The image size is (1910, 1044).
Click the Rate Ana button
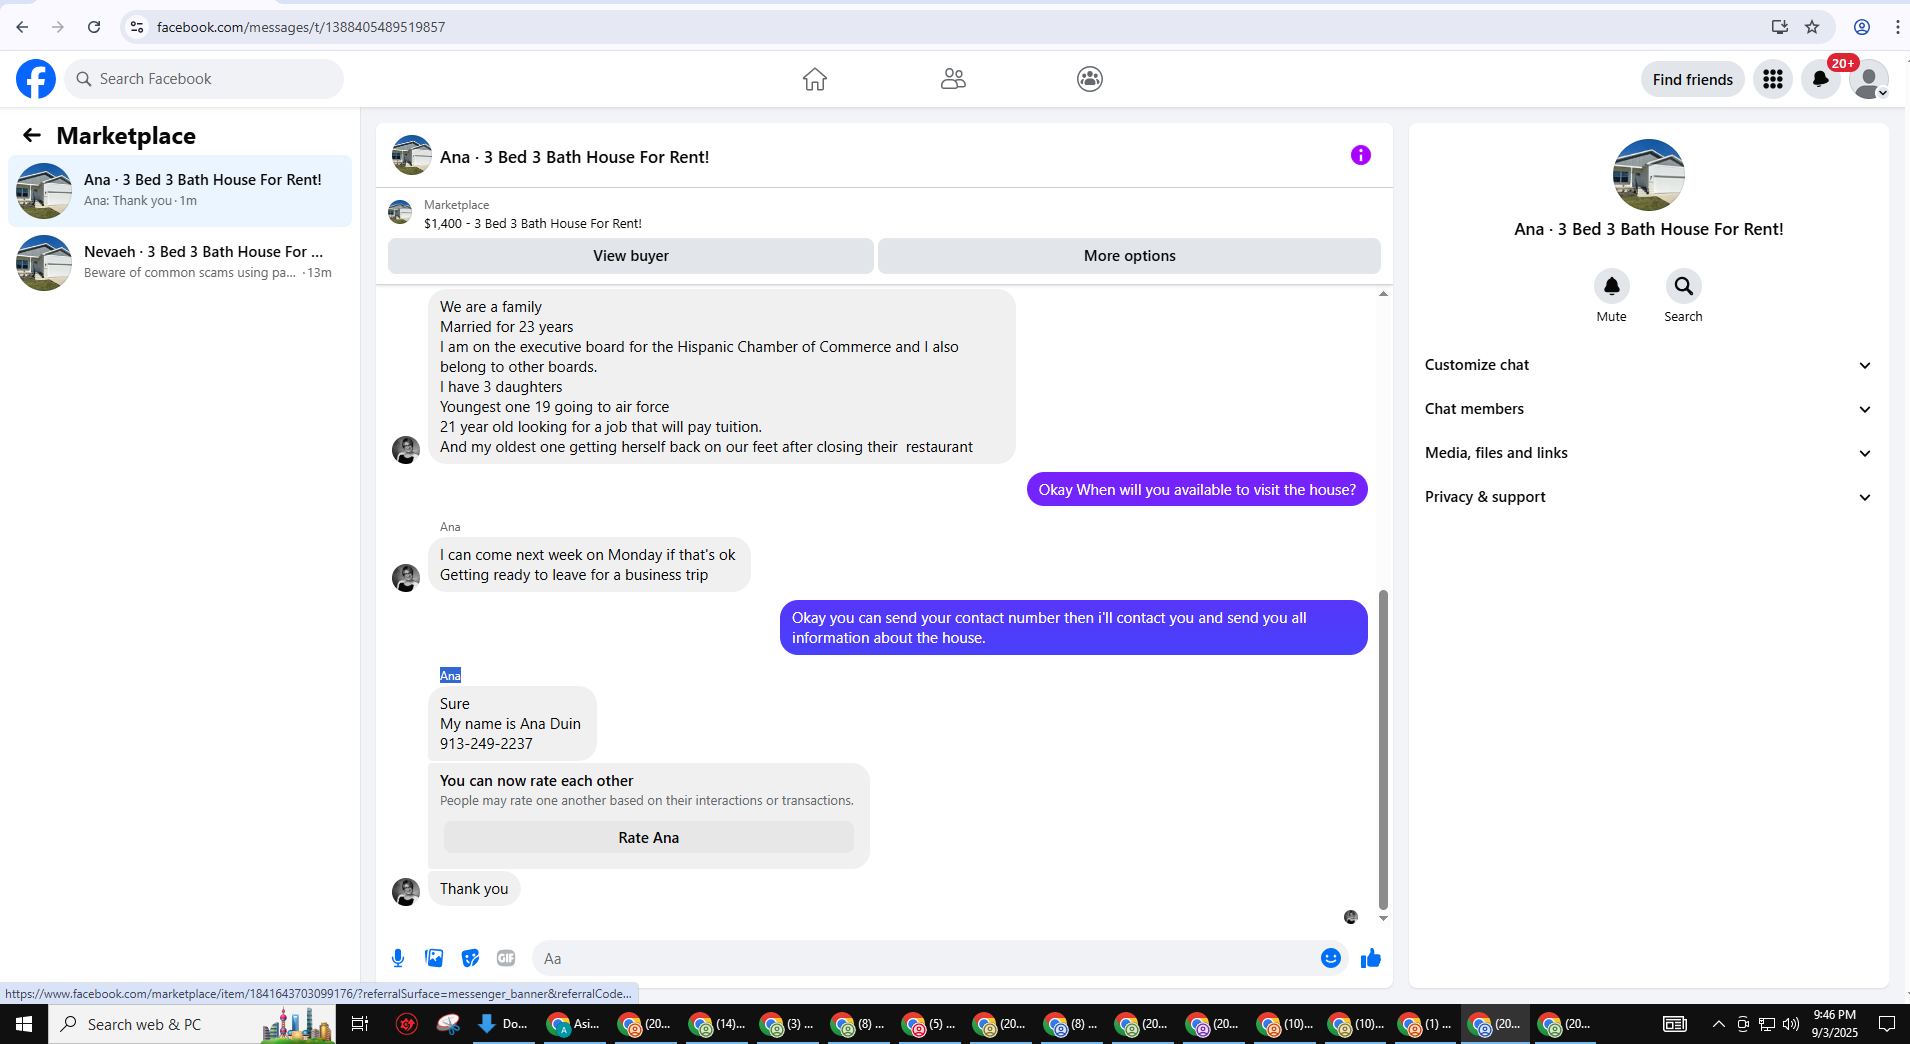(x=649, y=838)
